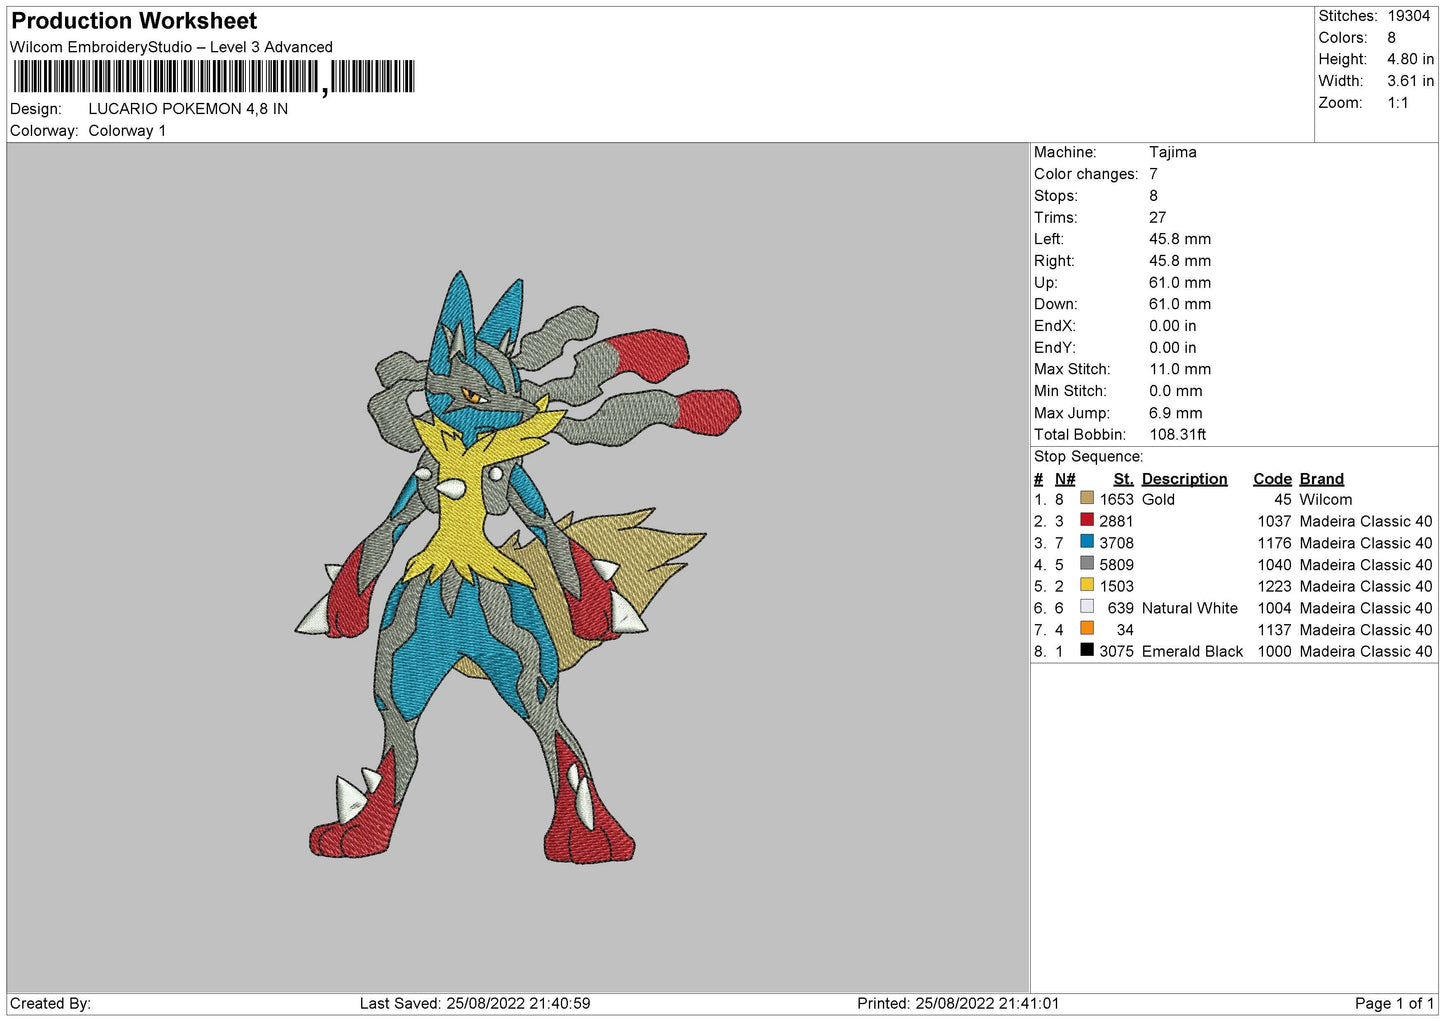Click the 'N#' column header
Screen dimensions: 1445x1021
1065,479
